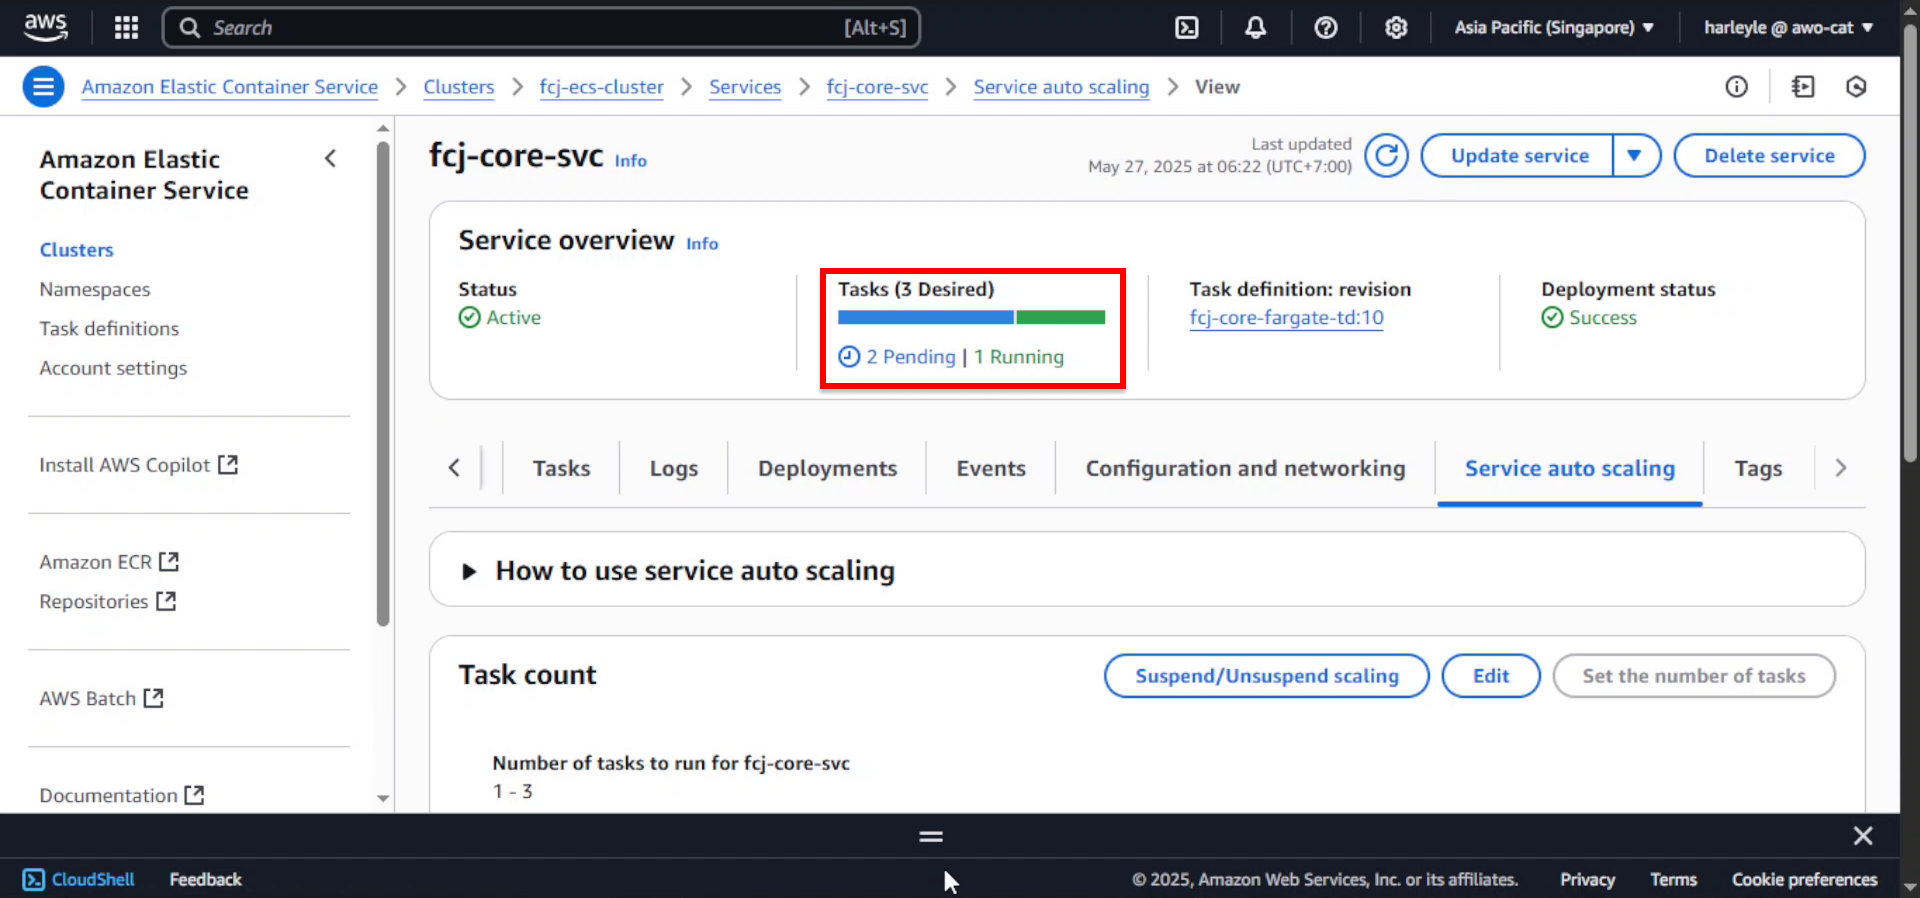This screenshot has height=898, width=1920.
Task: Open Amazon ECR external link
Action: click(x=109, y=562)
